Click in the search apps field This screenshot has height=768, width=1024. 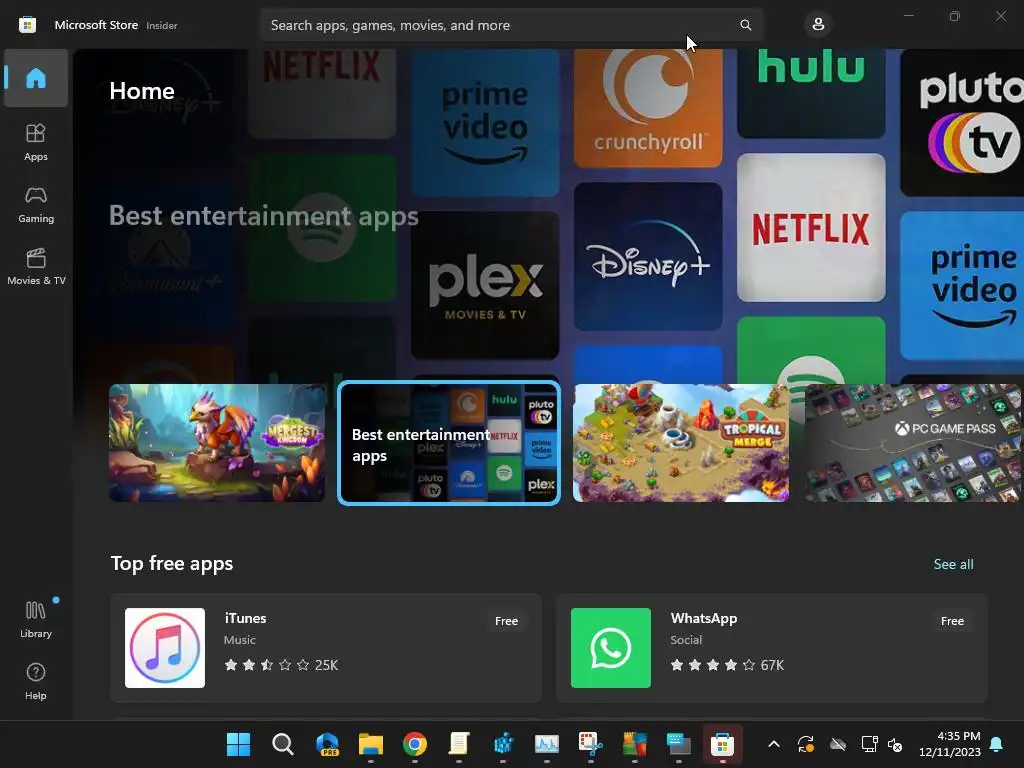[x=511, y=25]
